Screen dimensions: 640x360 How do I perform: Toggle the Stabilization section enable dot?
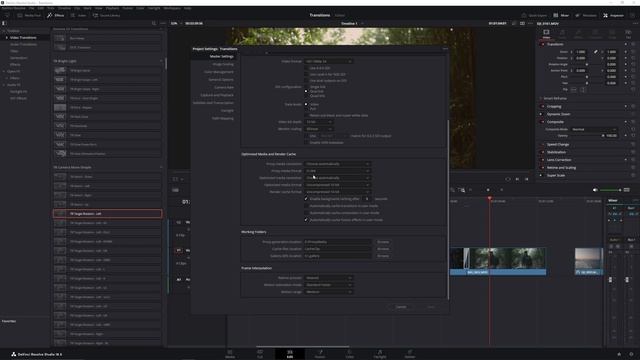tap(543, 152)
